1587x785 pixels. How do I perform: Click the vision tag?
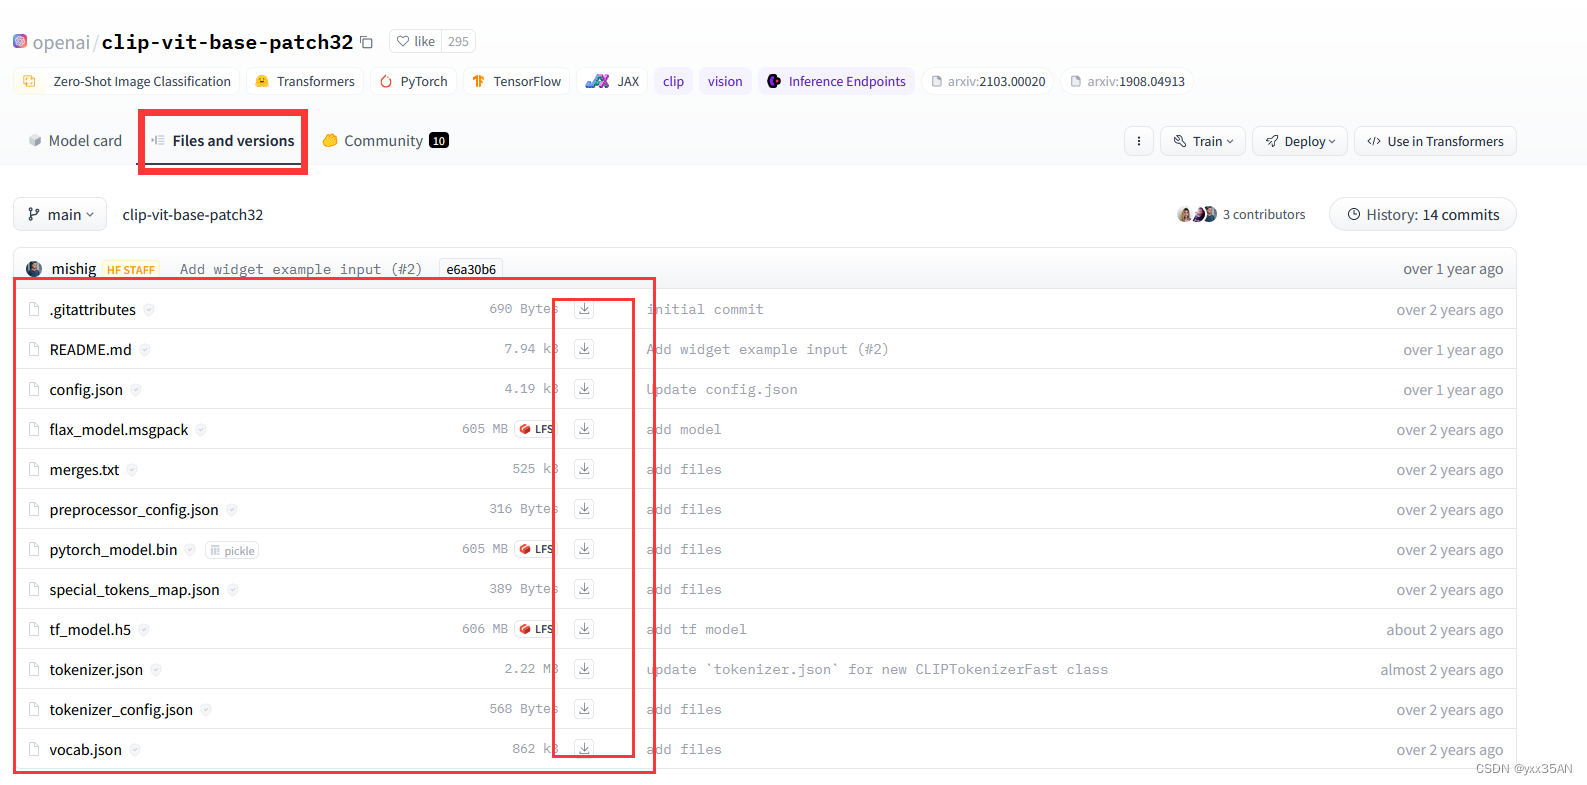pos(725,81)
